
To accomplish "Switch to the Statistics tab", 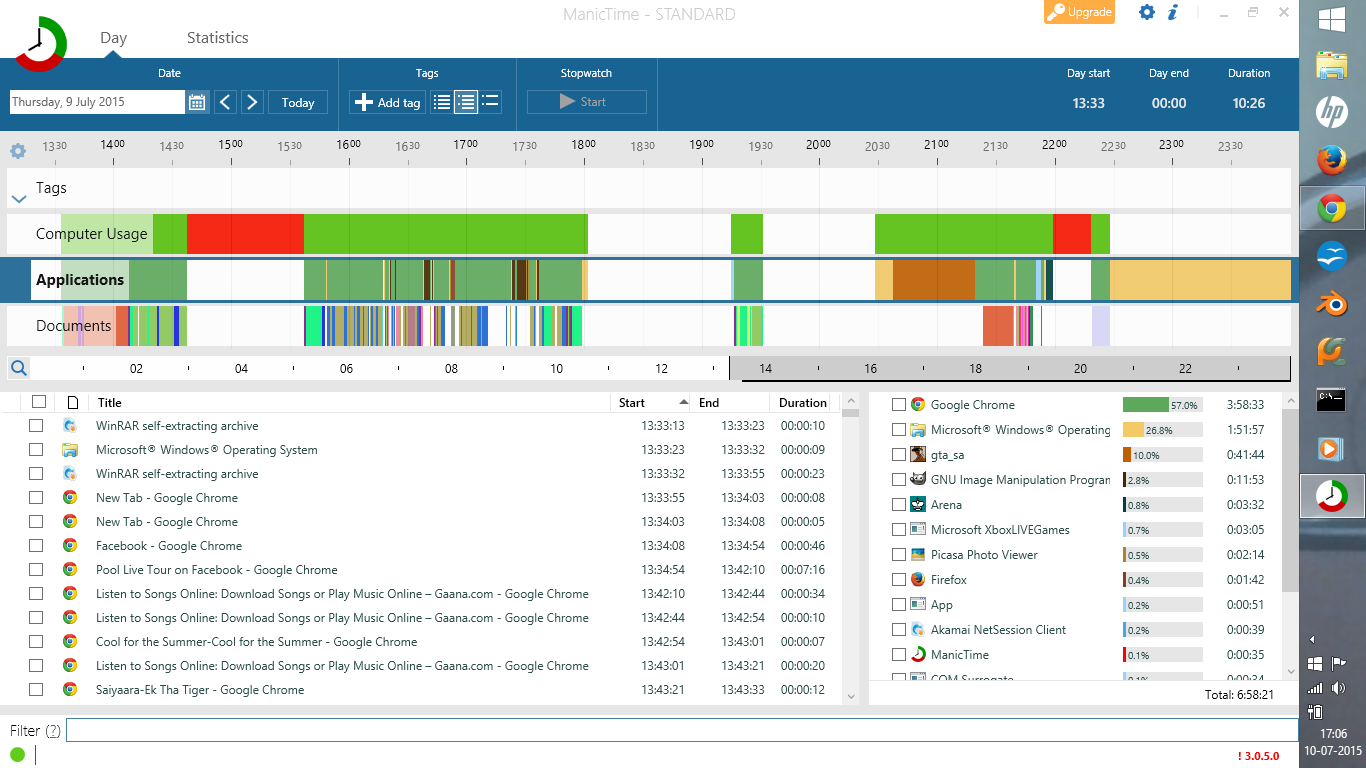I will tap(217, 37).
